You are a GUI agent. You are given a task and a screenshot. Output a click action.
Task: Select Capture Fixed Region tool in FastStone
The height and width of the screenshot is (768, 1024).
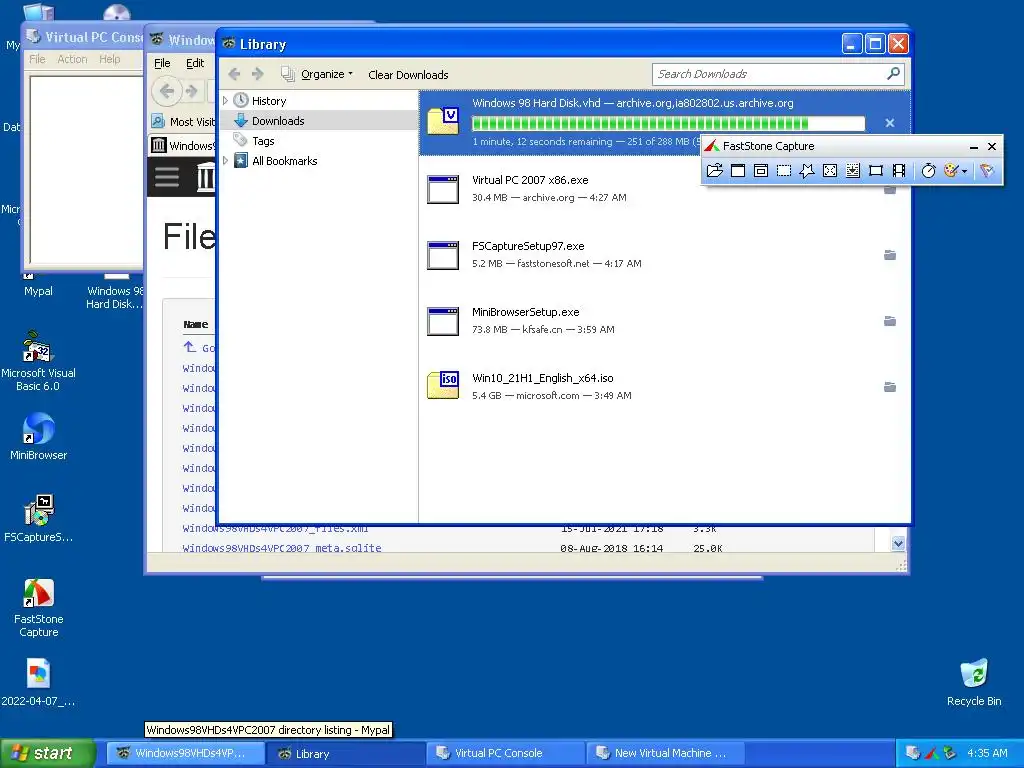[876, 170]
